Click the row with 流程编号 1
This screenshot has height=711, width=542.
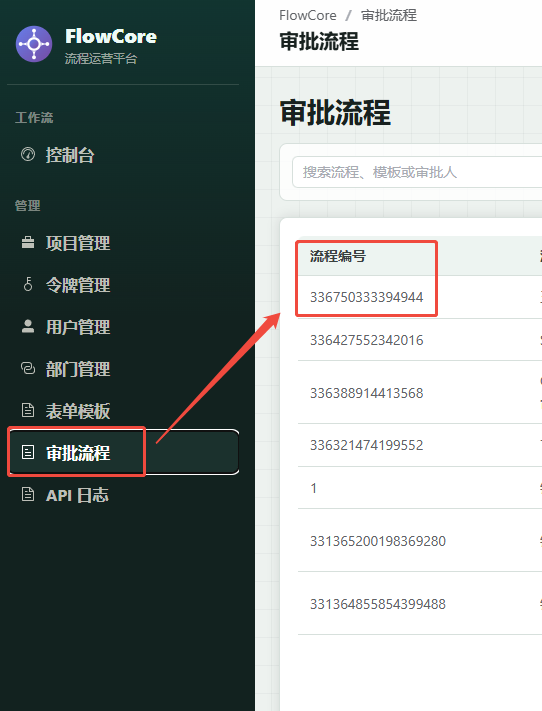pyautogui.click(x=420, y=488)
